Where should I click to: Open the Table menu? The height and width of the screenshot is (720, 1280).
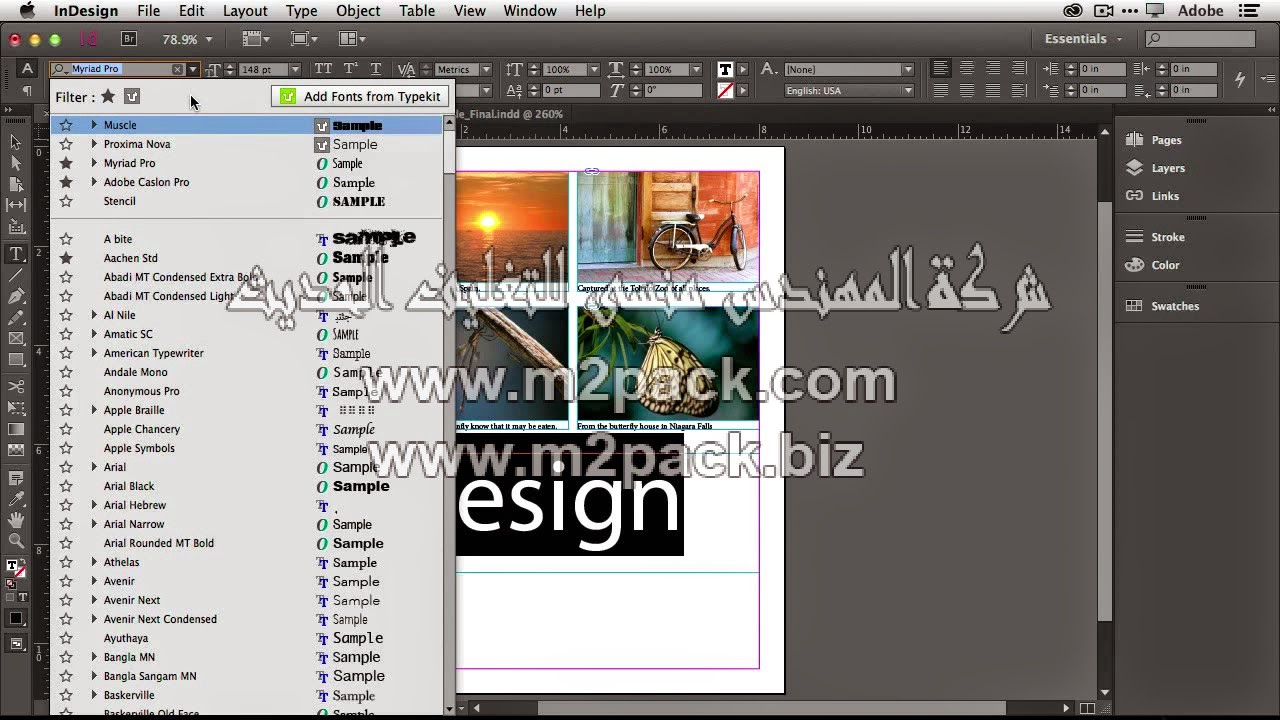pyautogui.click(x=417, y=11)
